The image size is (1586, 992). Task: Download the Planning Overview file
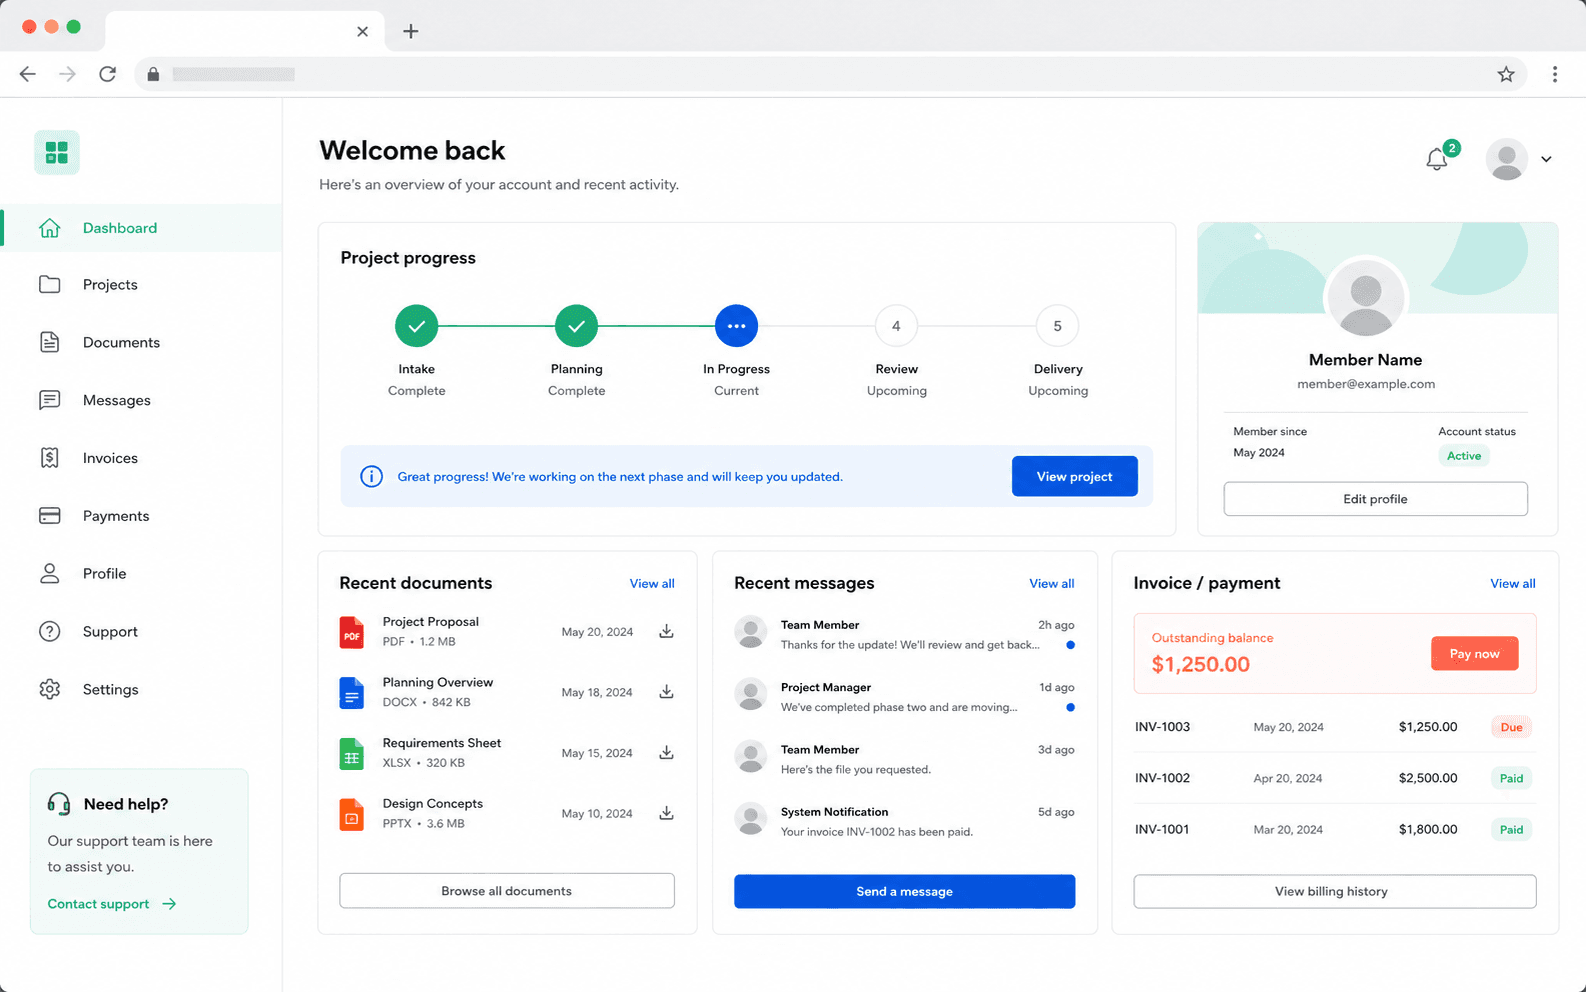pyautogui.click(x=666, y=692)
